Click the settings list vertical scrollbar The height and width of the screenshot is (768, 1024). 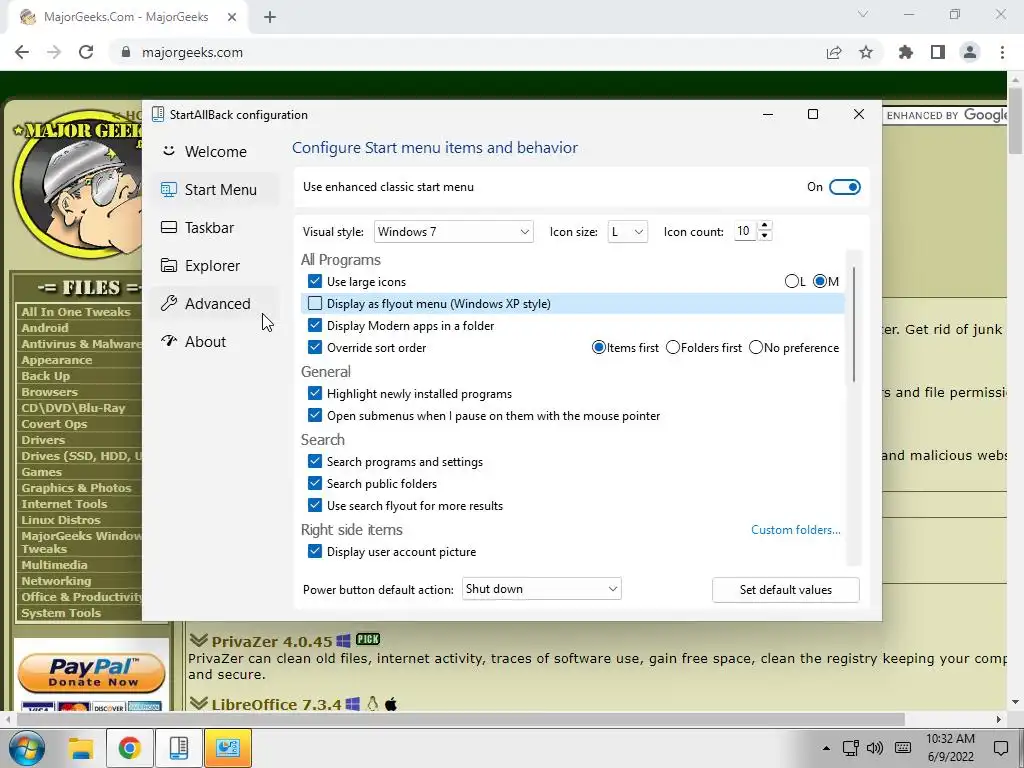tap(853, 324)
